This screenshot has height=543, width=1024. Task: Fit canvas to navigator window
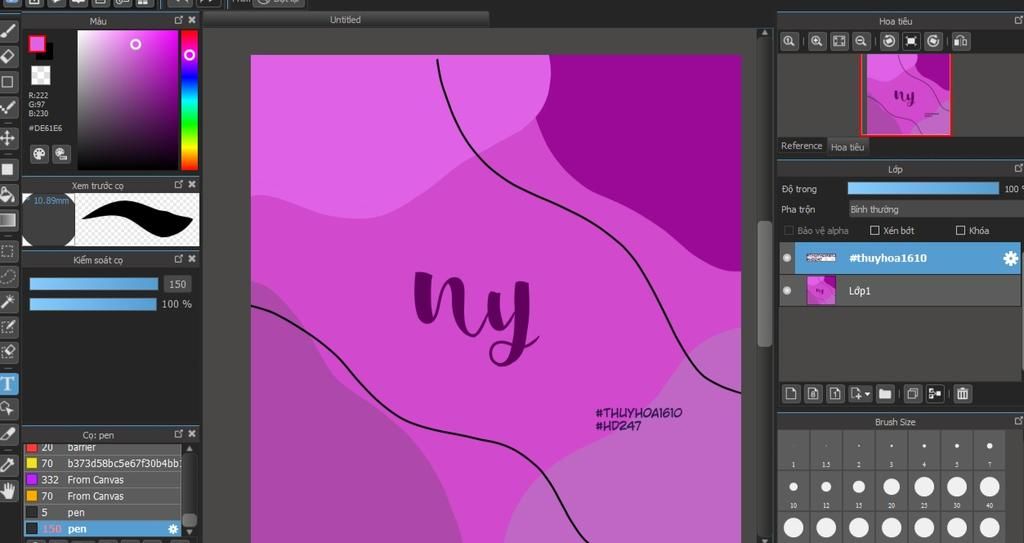839,41
